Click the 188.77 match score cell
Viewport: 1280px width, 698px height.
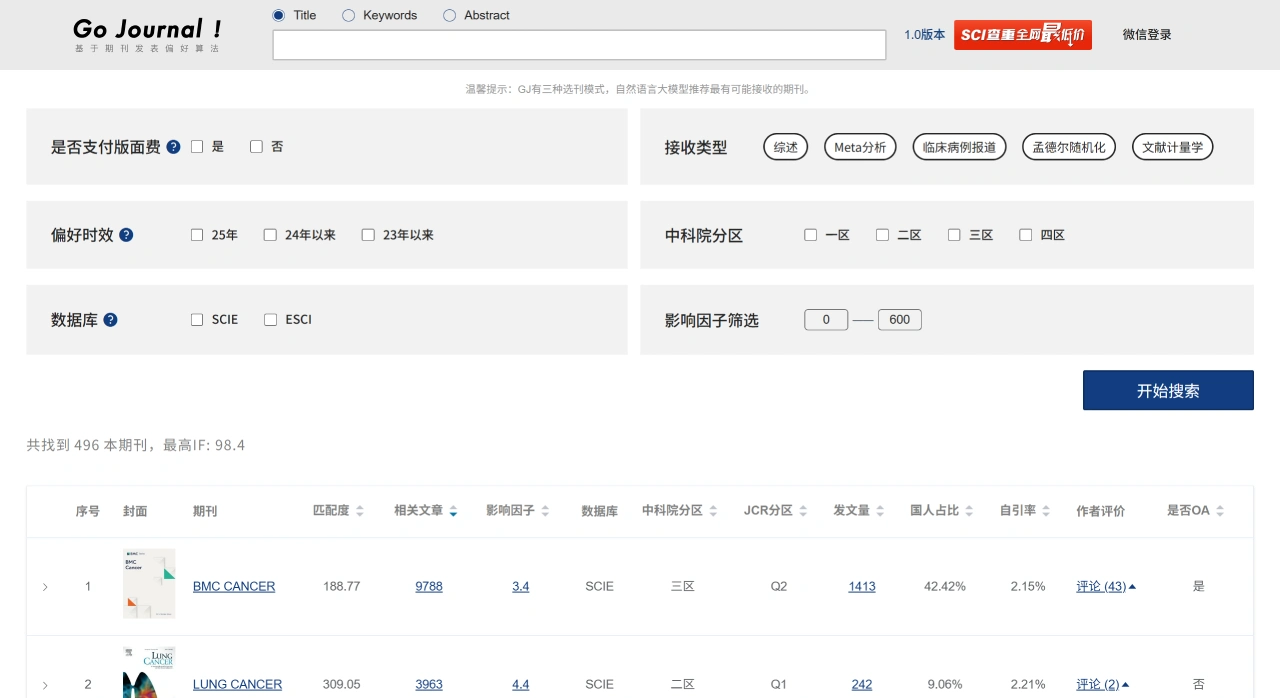(341, 587)
